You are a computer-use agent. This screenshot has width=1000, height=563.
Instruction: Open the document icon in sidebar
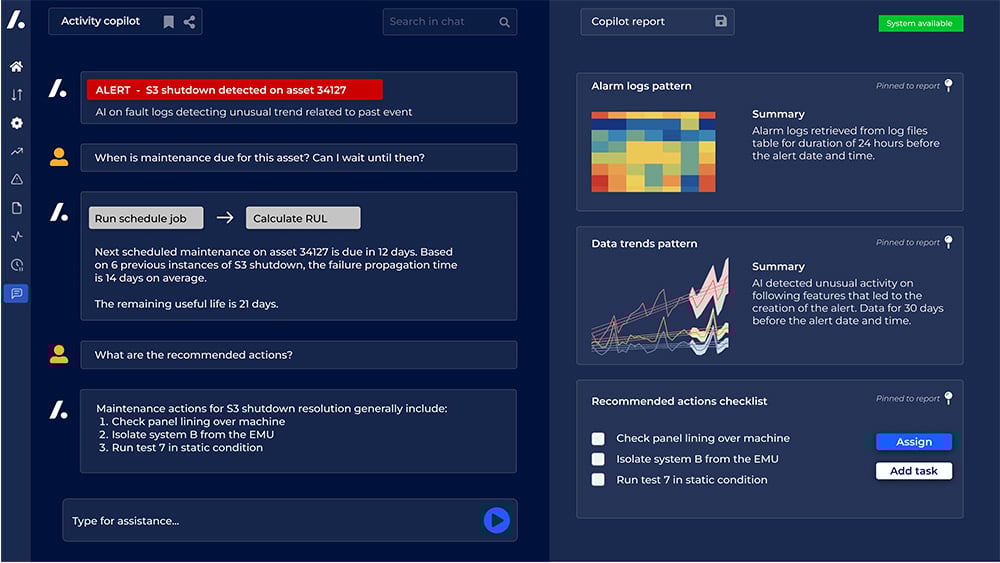(x=16, y=208)
